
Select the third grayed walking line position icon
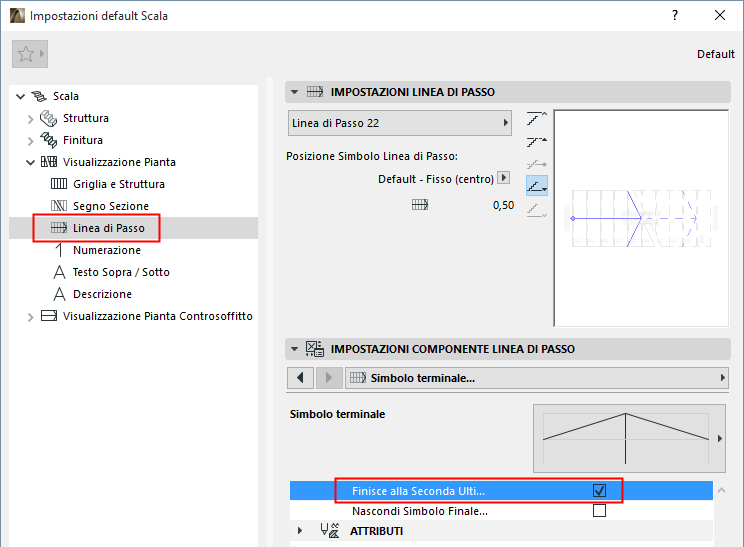537,164
